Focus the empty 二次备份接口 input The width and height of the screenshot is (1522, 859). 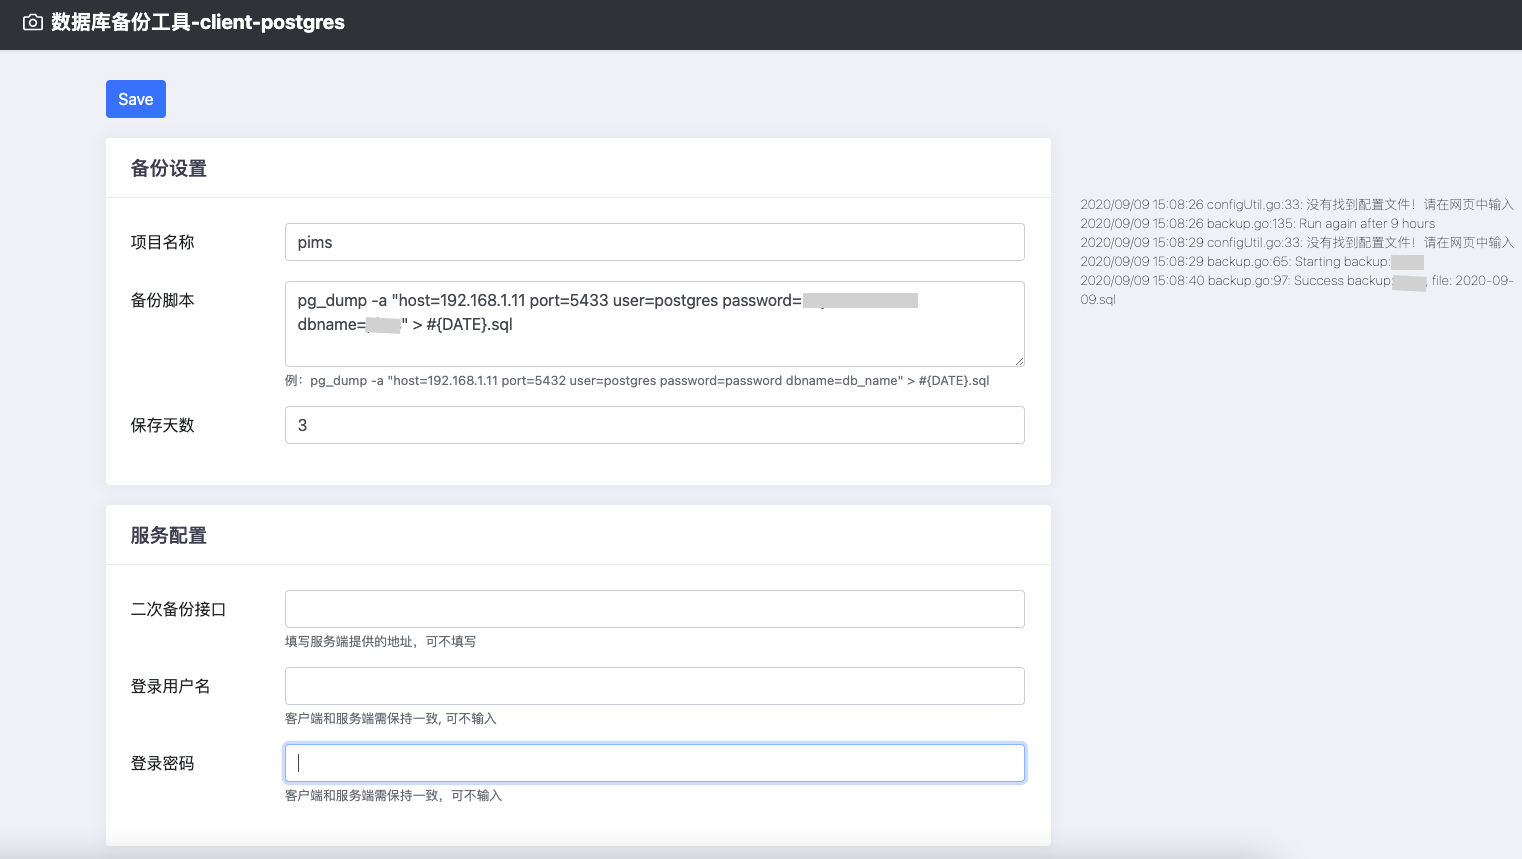(x=654, y=609)
